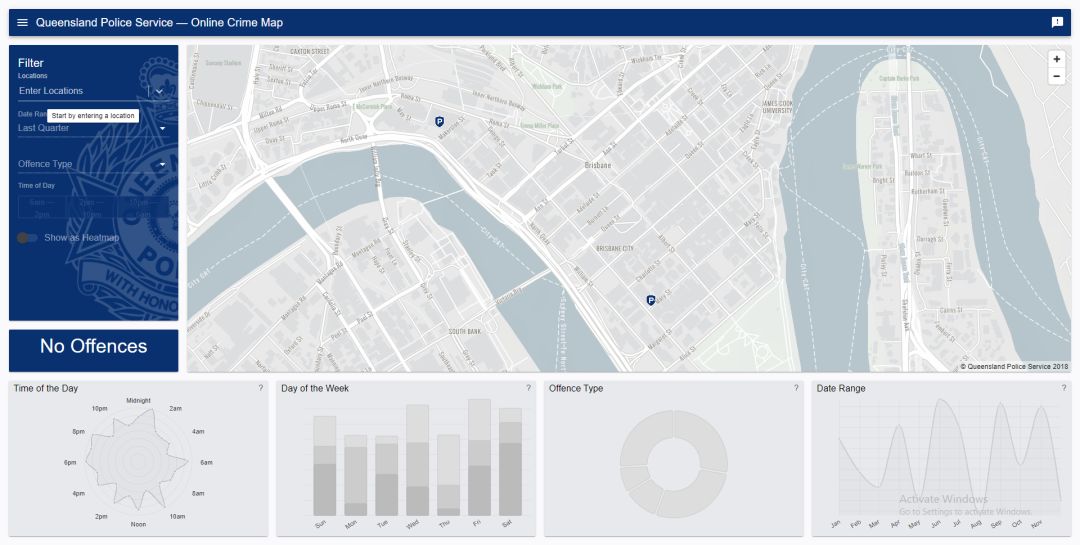Open help for Day of the Week chart

(x=528, y=388)
